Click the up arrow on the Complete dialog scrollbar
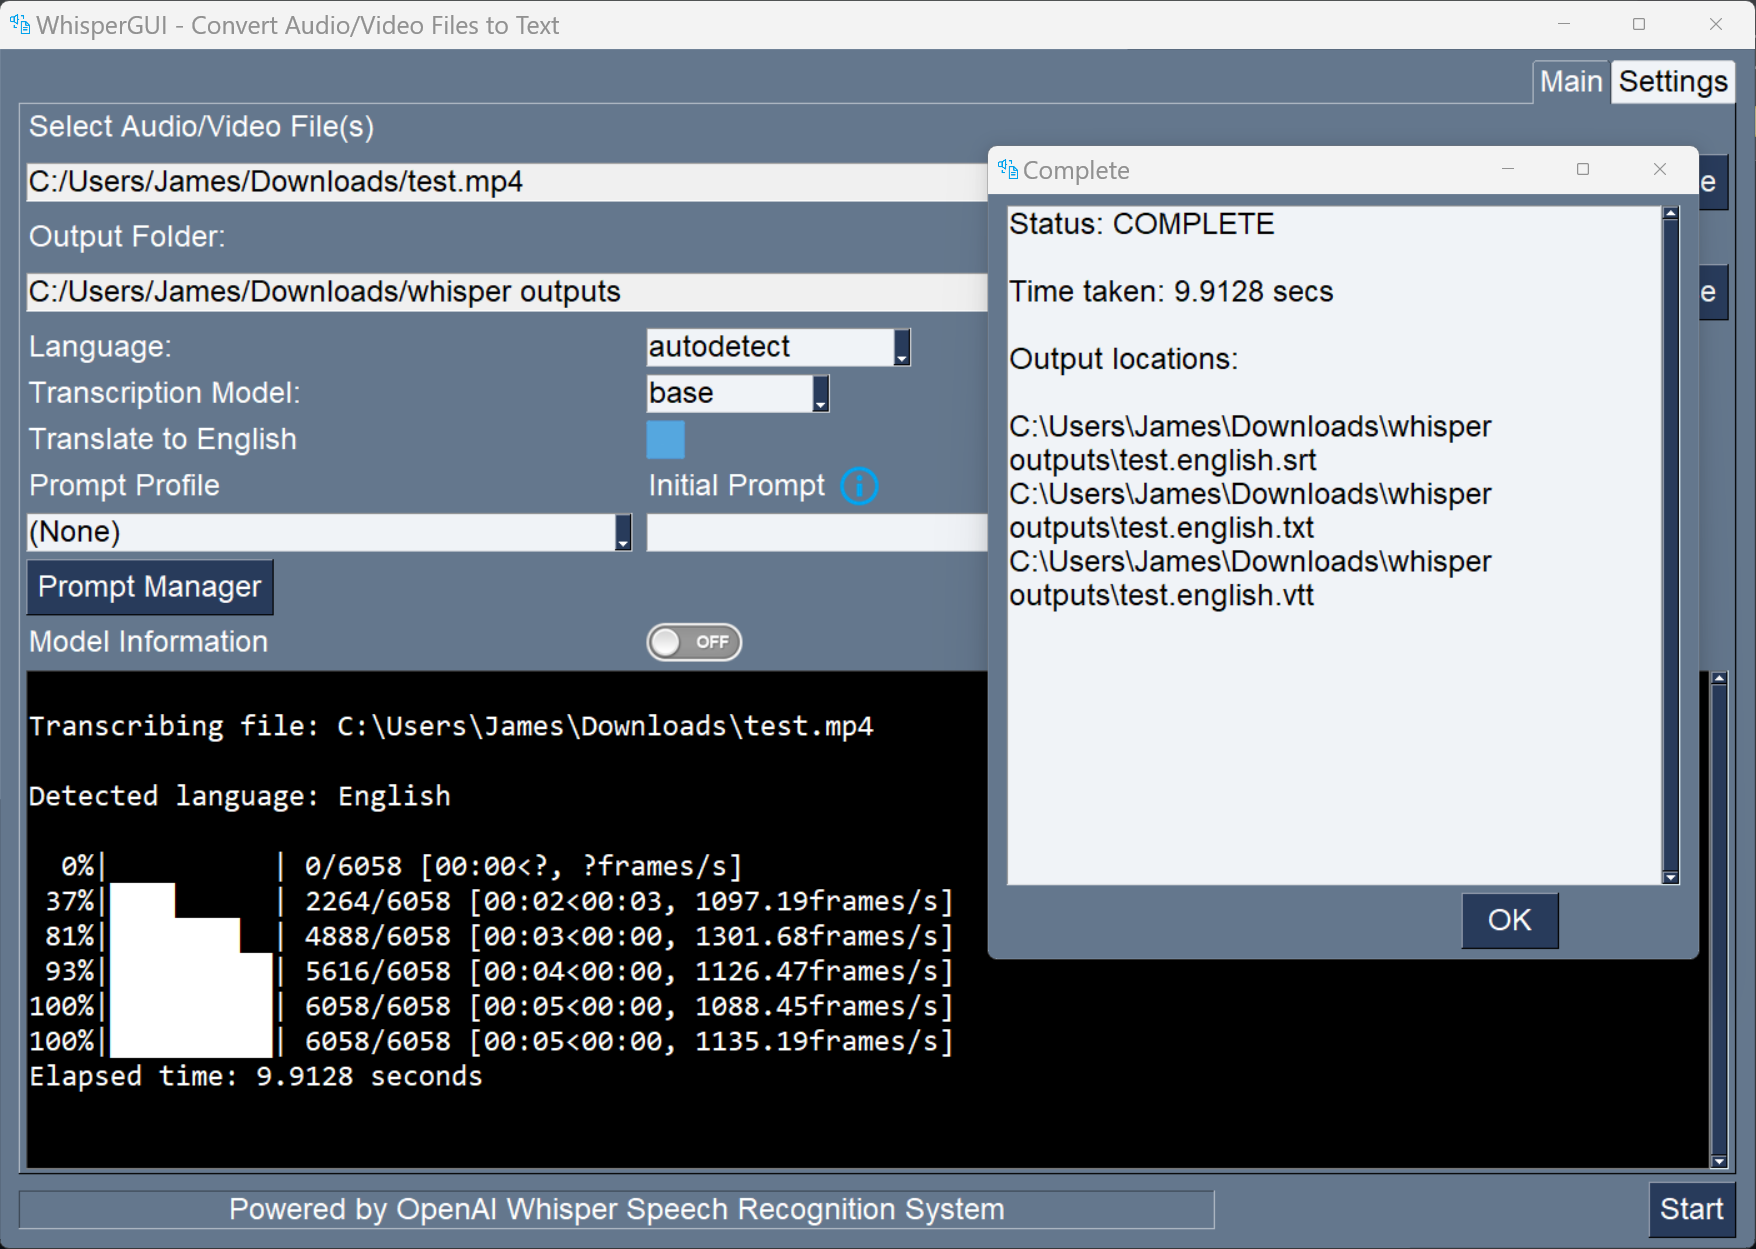This screenshot has width=1756, height=1249. 1670,212
